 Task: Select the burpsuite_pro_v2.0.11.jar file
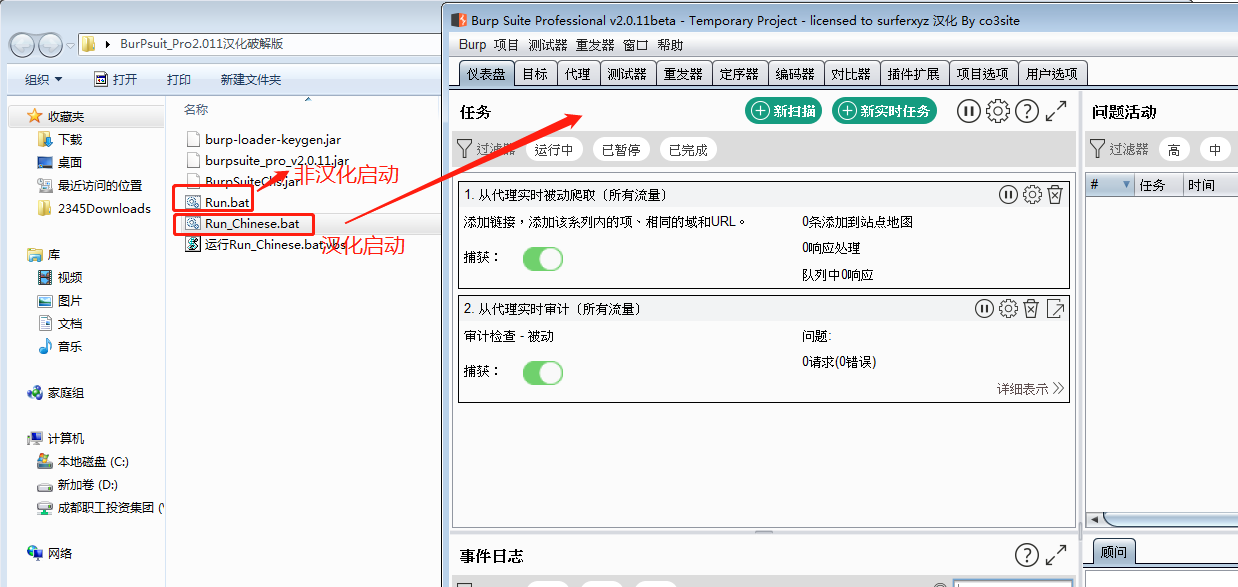coord(277,160)
